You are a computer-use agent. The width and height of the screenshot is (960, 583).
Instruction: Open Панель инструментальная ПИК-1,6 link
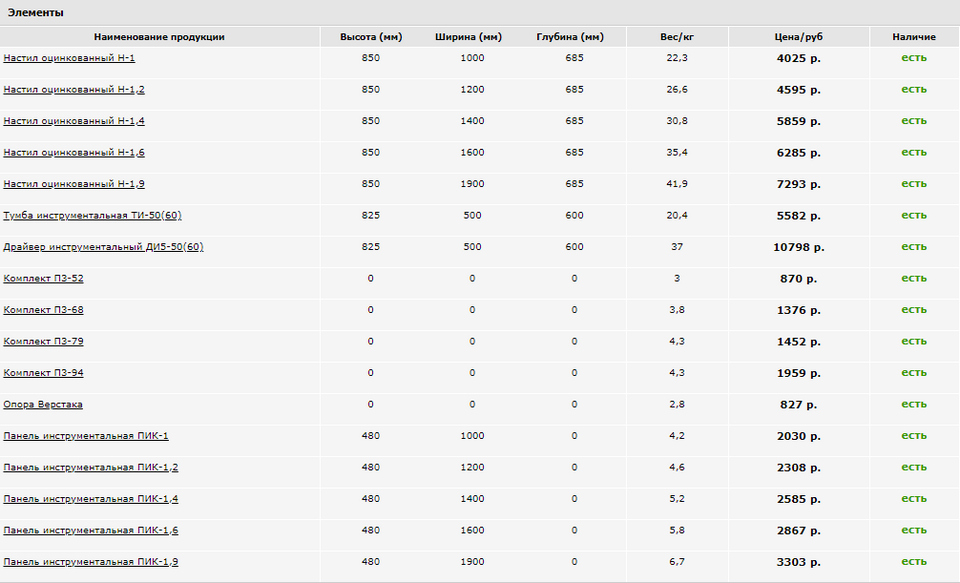tap(91, 530)
